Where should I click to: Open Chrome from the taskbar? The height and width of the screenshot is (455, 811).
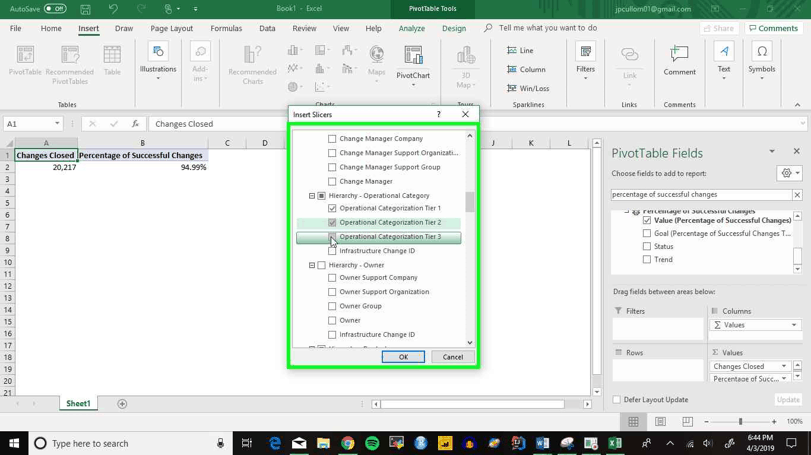pos(348,443)
